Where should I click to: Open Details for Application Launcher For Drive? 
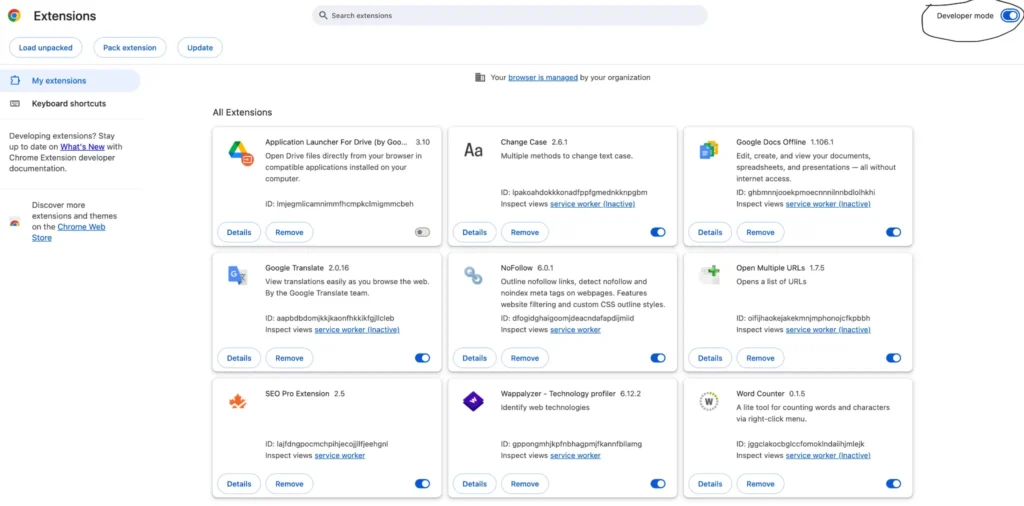(x=239, y=232)
